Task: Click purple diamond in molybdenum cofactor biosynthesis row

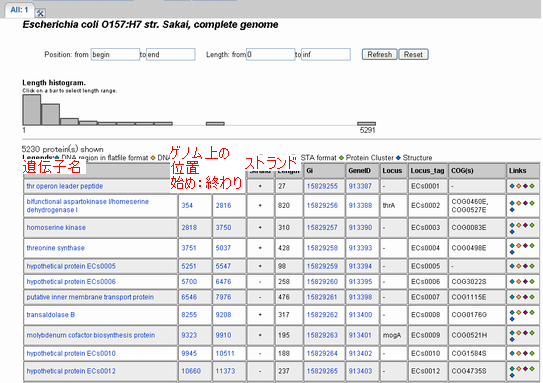Action: point(525,333)
